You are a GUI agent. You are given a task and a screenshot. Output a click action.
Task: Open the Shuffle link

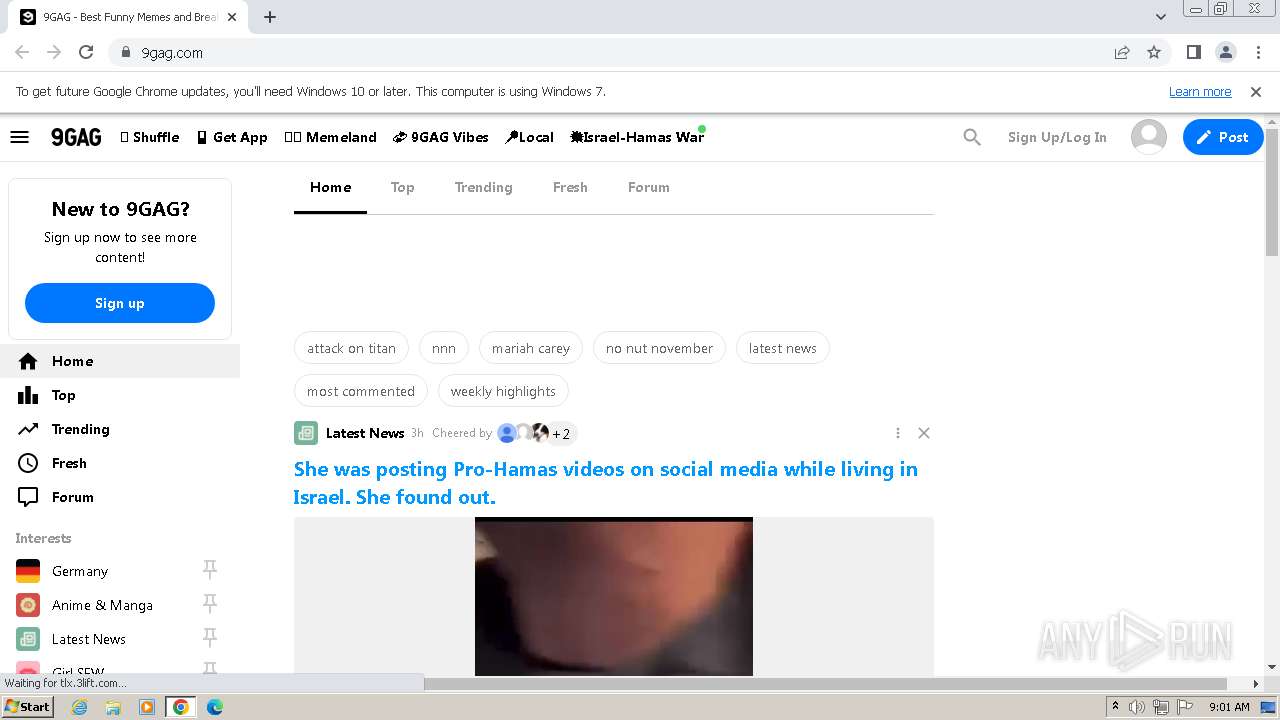150,137
